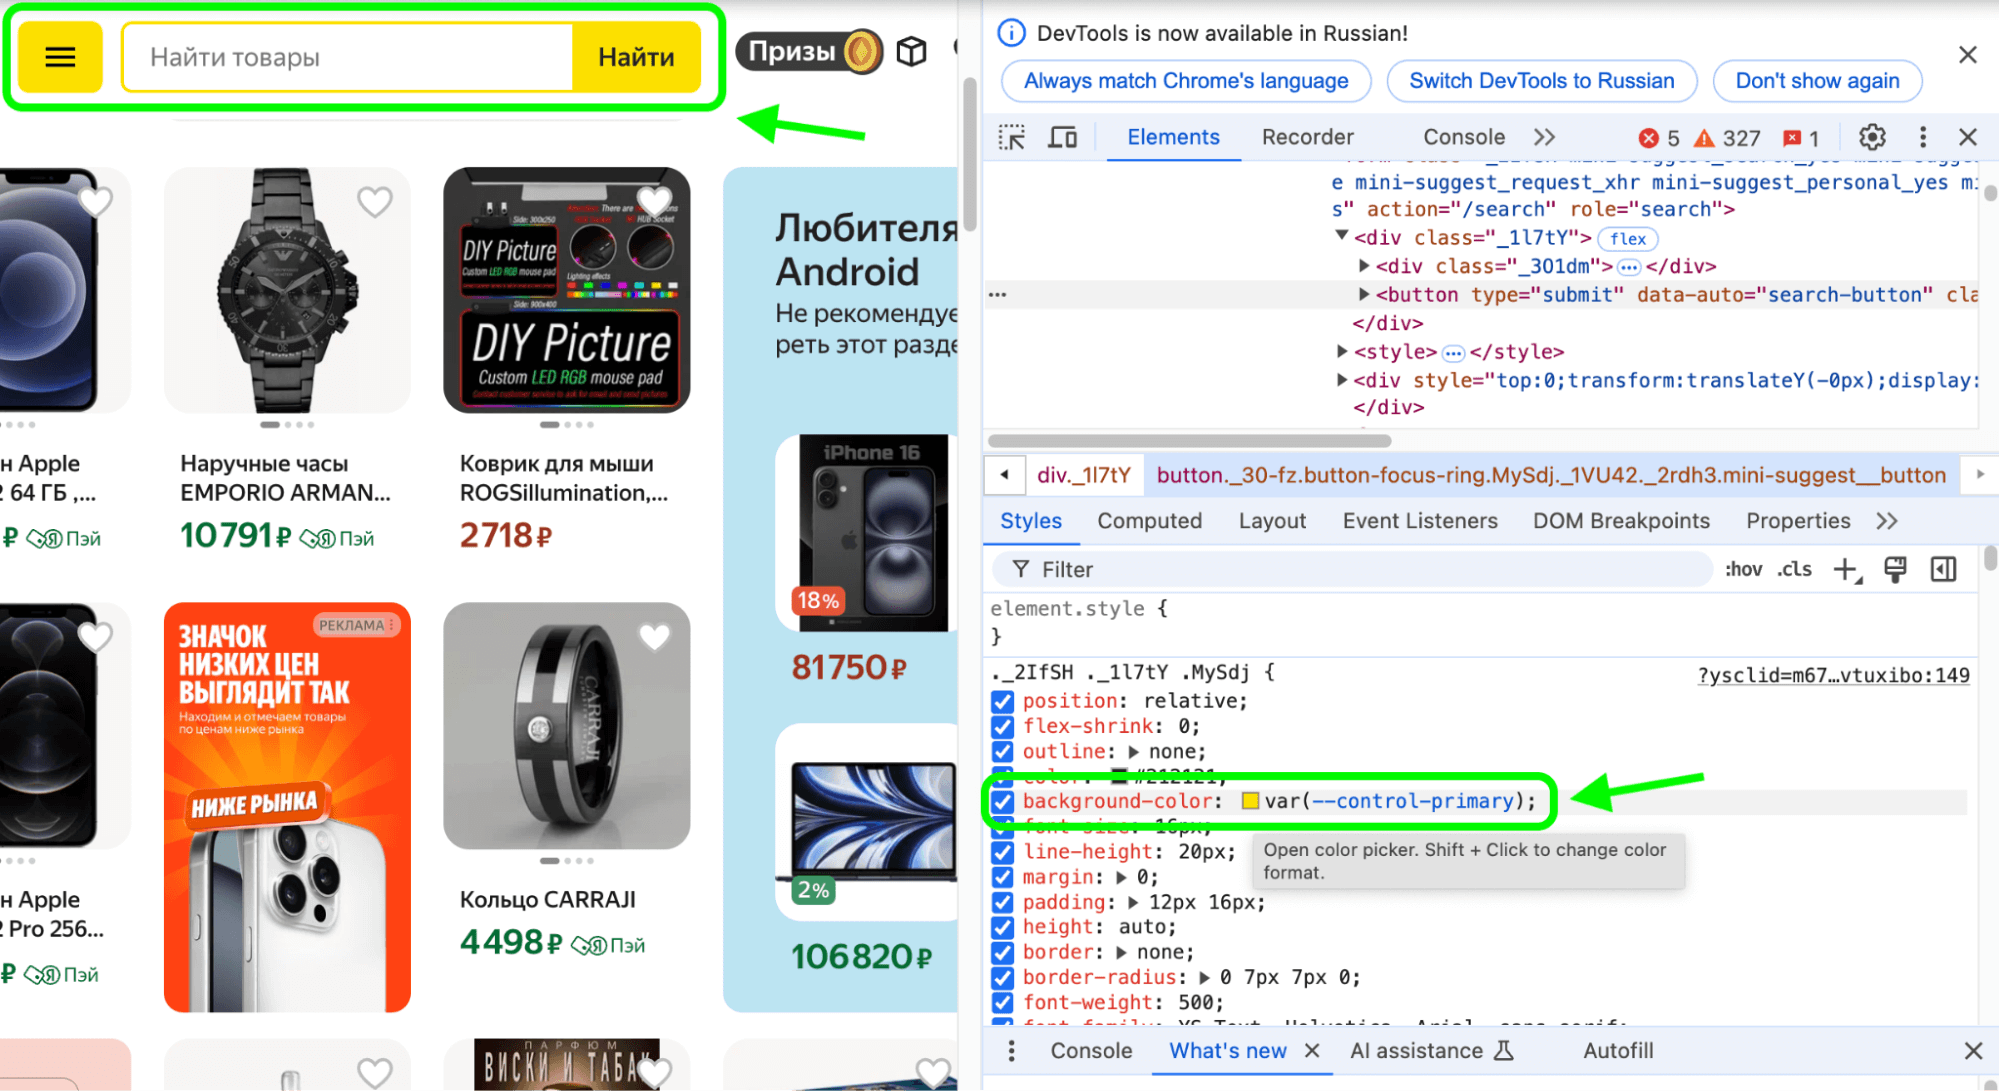Screen dimensions: 1999x1092
Task: Click the horizontal scrollbar in Elements tree
Action: [1190, 441]
